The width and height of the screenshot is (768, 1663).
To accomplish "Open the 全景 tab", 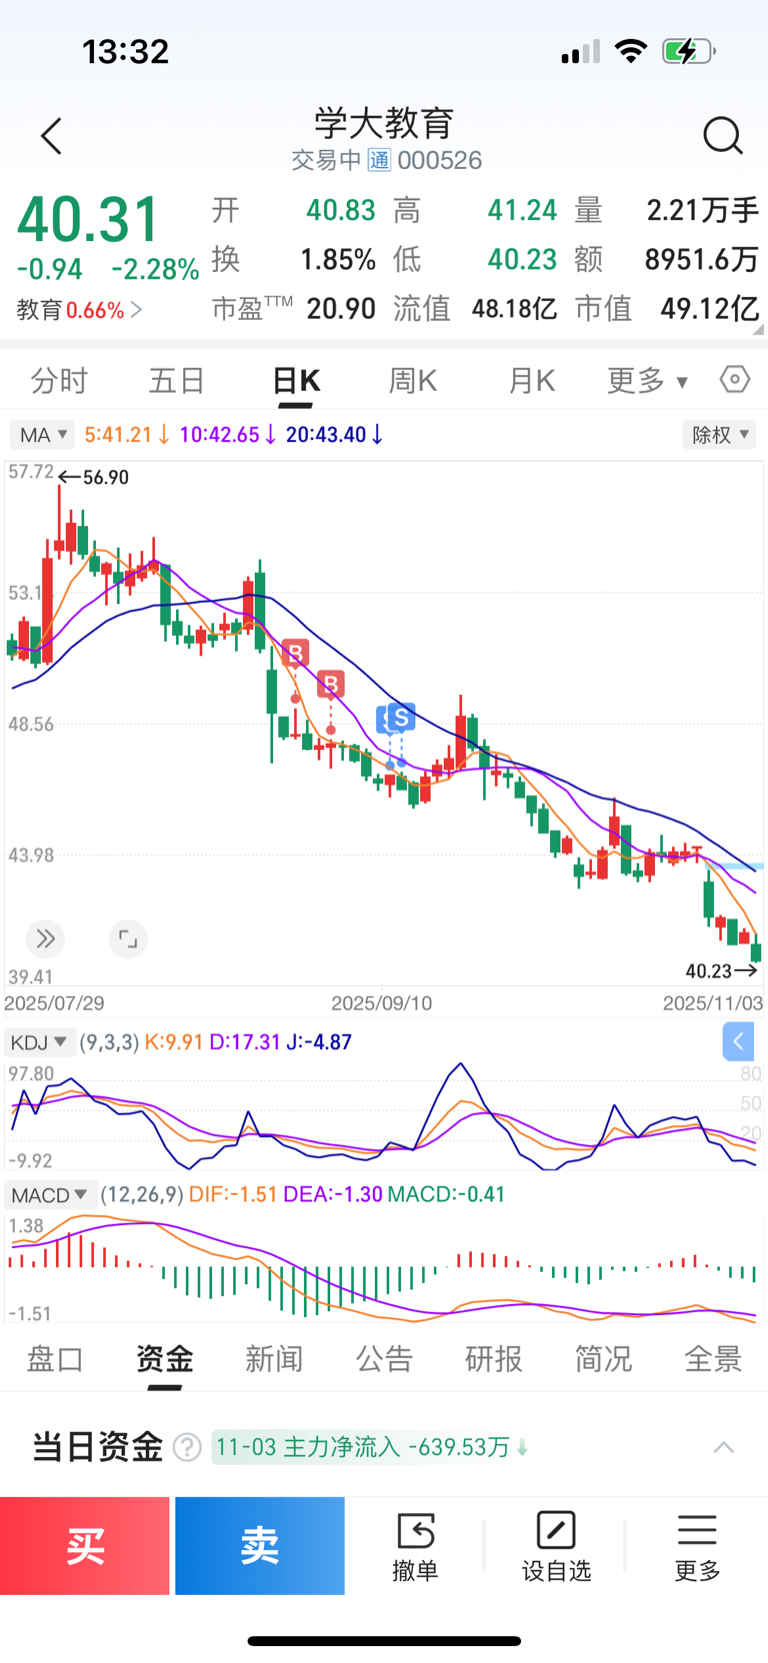I will (713, 1358).
